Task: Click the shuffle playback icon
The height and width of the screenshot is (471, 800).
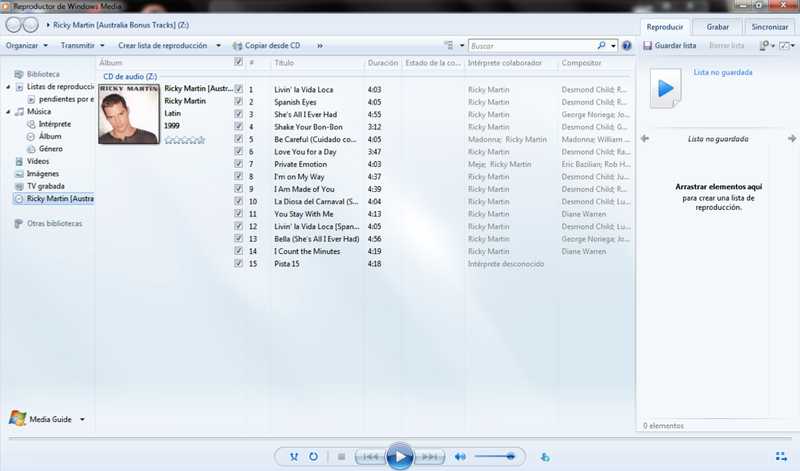Action: tap(293, 457)
